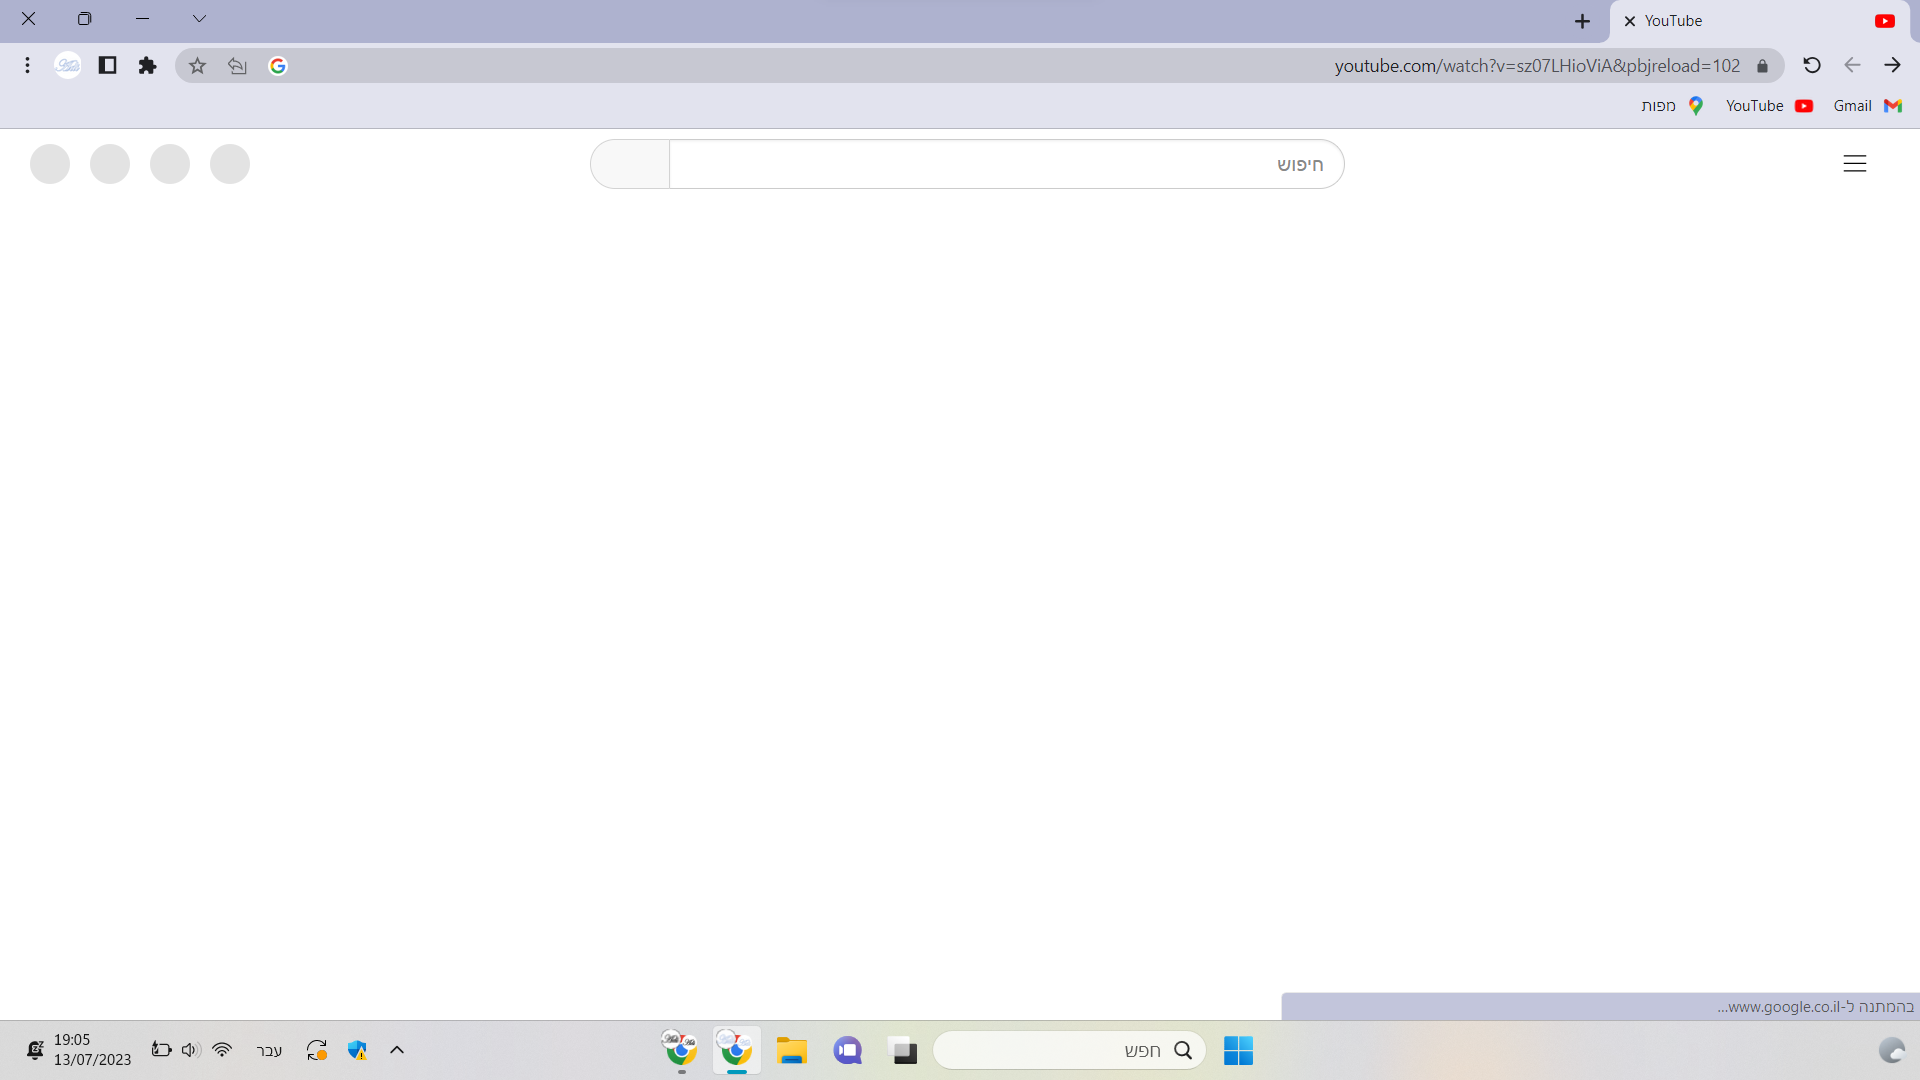
Task: Bookmark this page with star icon
Action: tap(197, 66)
